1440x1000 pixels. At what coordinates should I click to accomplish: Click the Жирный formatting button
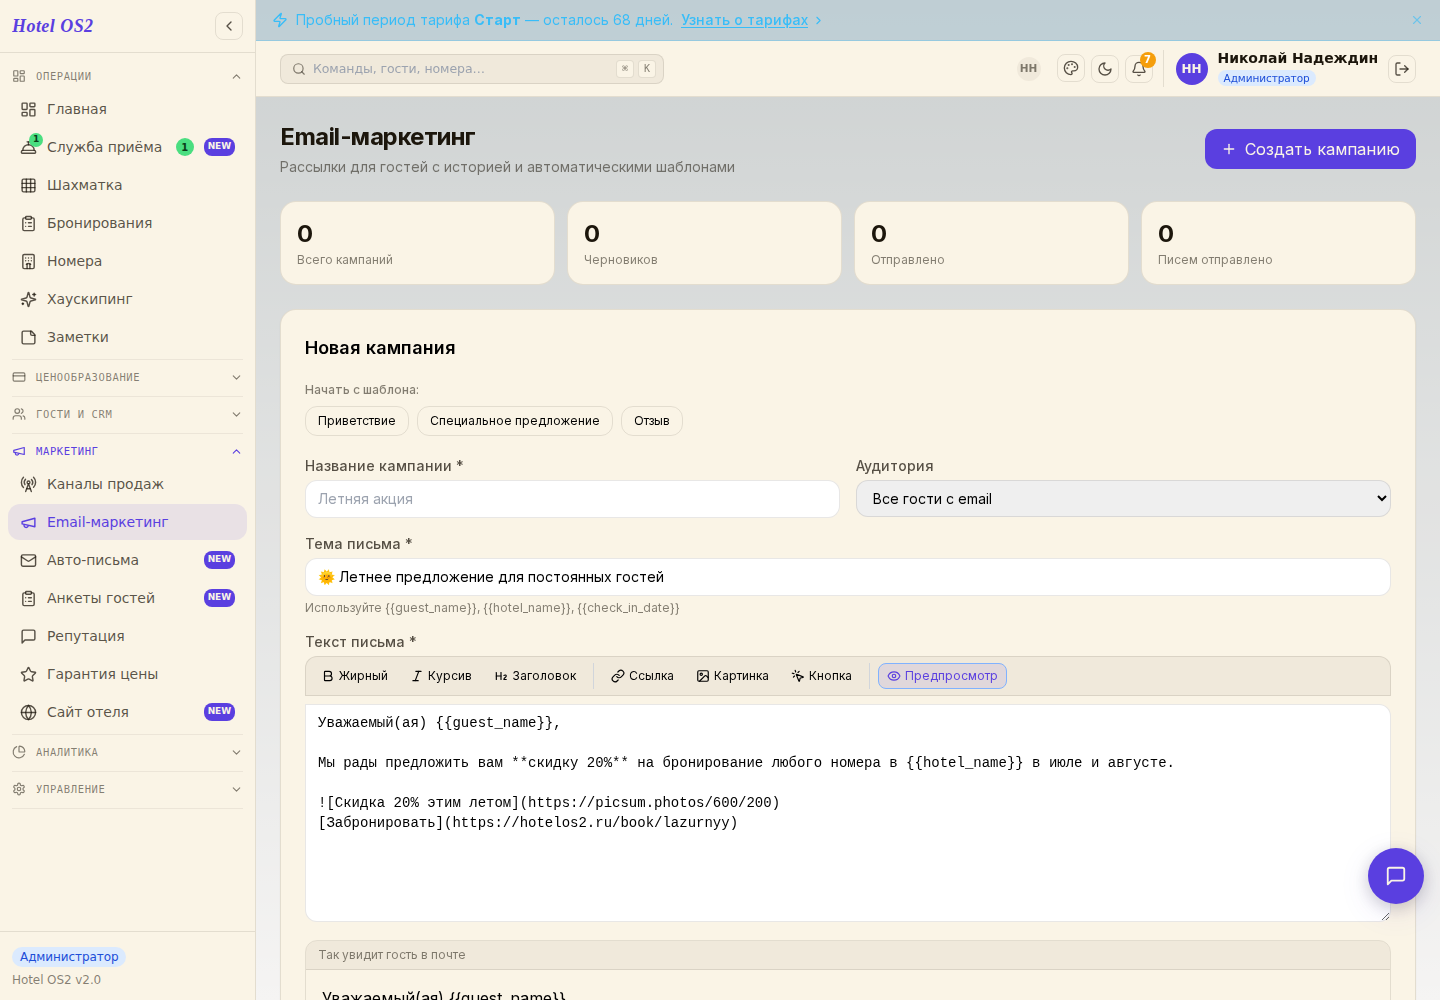355,676
